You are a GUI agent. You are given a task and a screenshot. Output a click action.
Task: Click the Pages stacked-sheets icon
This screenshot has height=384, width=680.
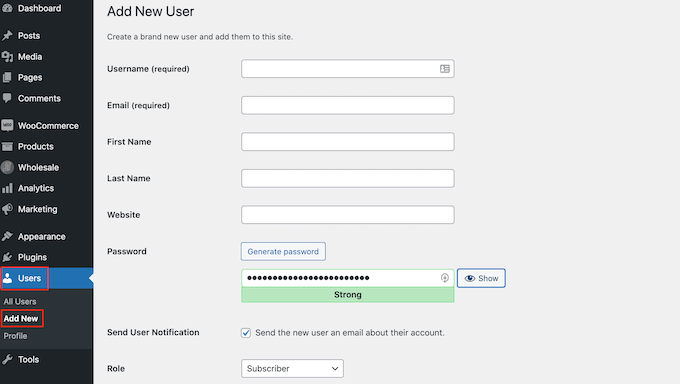point(7,77)
